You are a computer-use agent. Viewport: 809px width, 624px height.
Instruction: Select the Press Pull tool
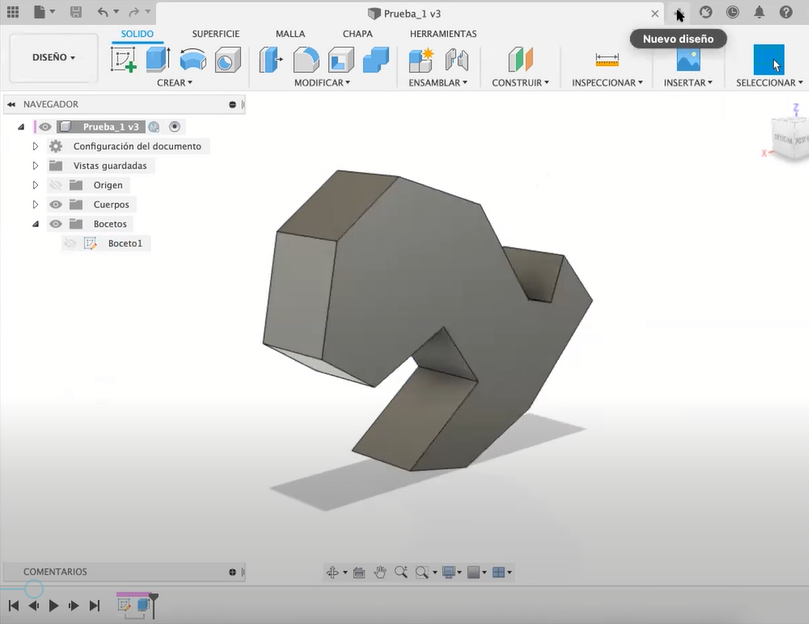point(271,59)
